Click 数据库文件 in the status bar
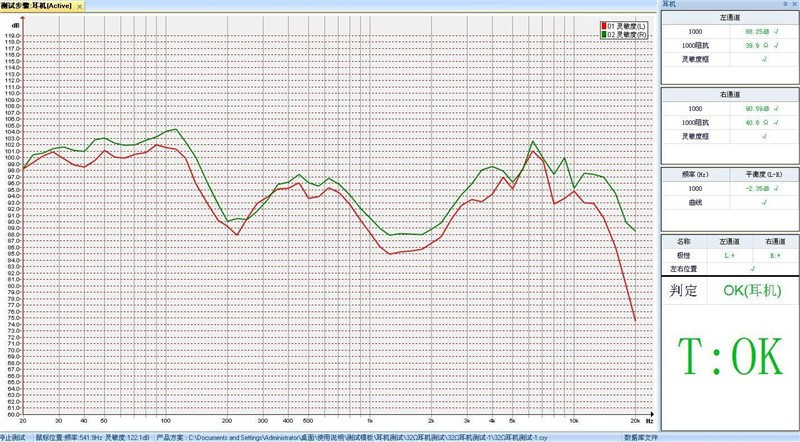800x442 pixels. 642,437
